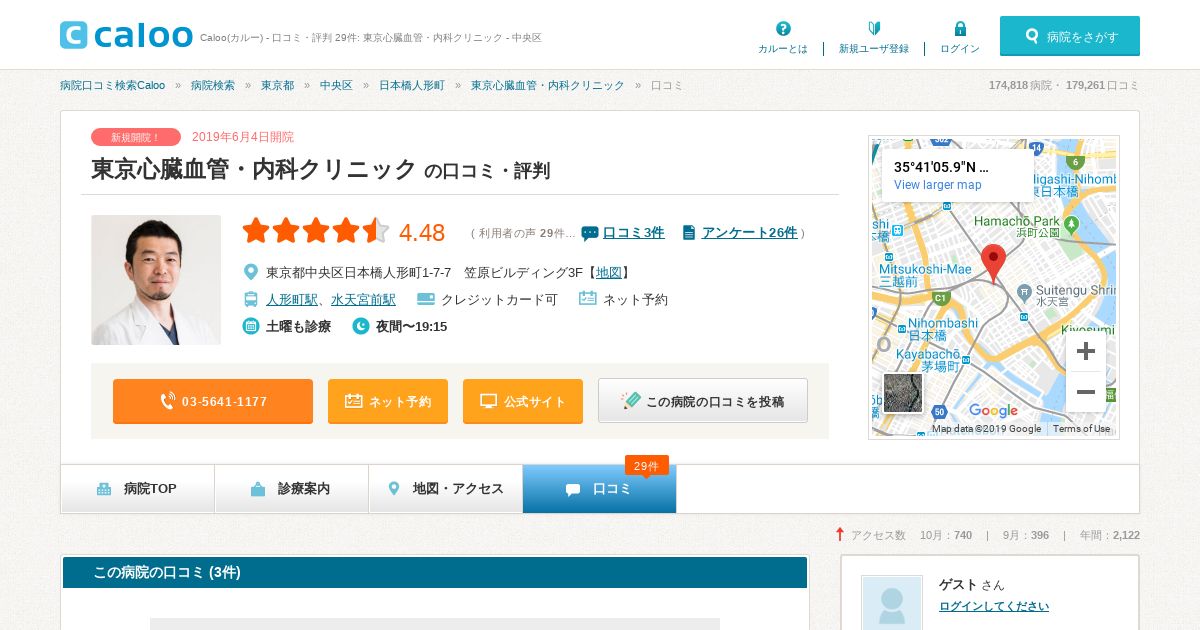Viewport: 1200px width, 630px height.
Task: Click the speech bubble icon beside 口コミ3件
Action: pyautogui.click(x=590, y=233)
